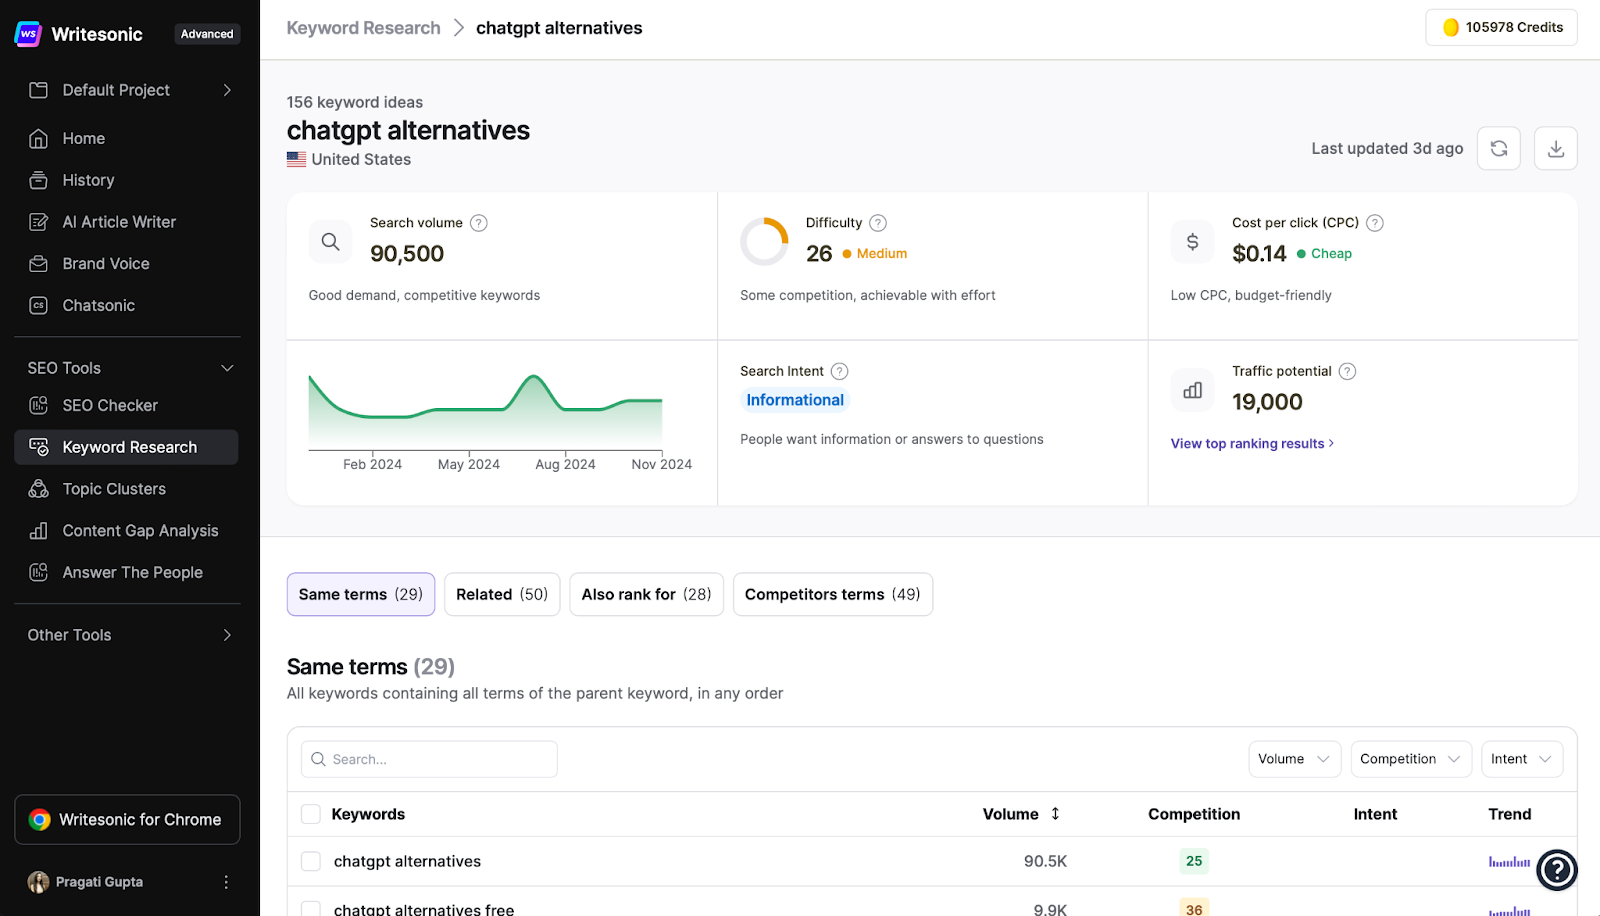Viewport: 1600px width, 916px height.
Task: Click Cost per click help icon
Action: [1375, 223]
